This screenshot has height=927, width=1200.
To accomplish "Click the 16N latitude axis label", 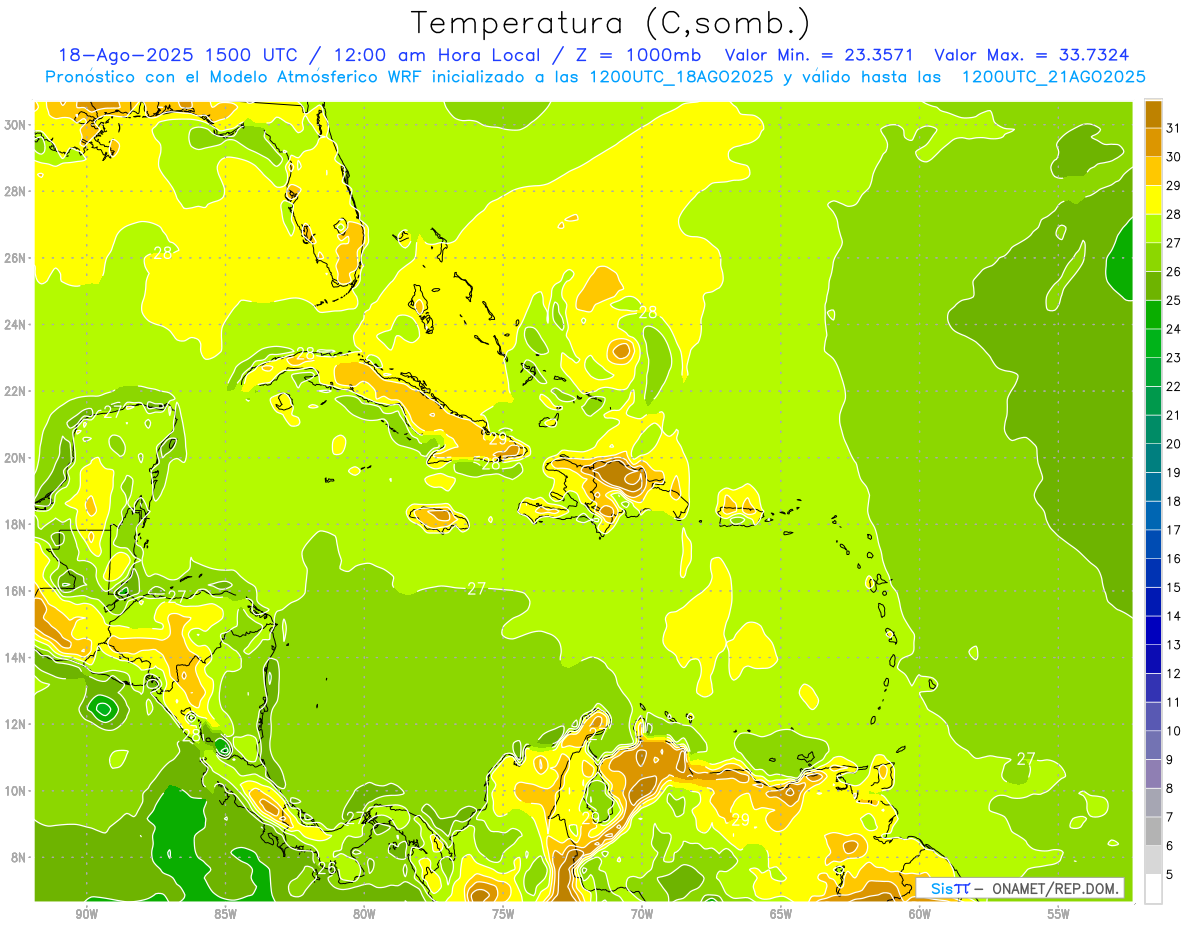I will (x=16, y=591).
